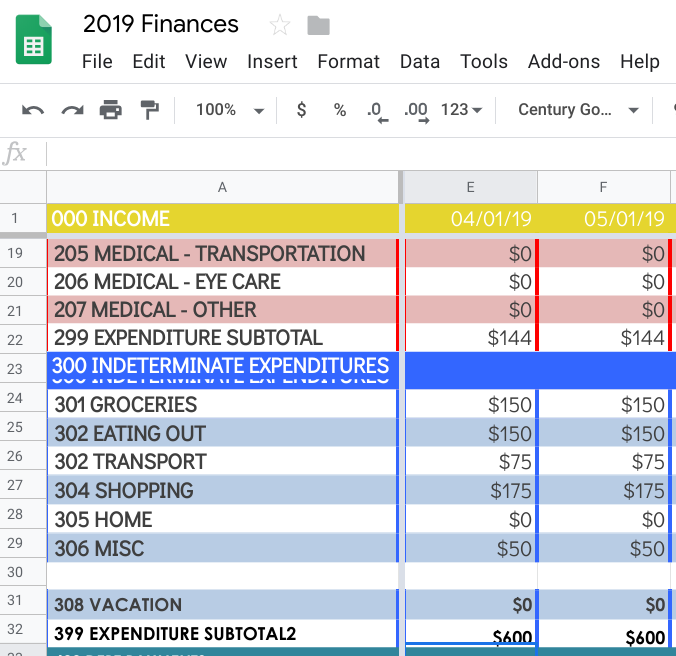The image size is (676, 656).
Task: Increase decimal places
Action: [415, 111]
